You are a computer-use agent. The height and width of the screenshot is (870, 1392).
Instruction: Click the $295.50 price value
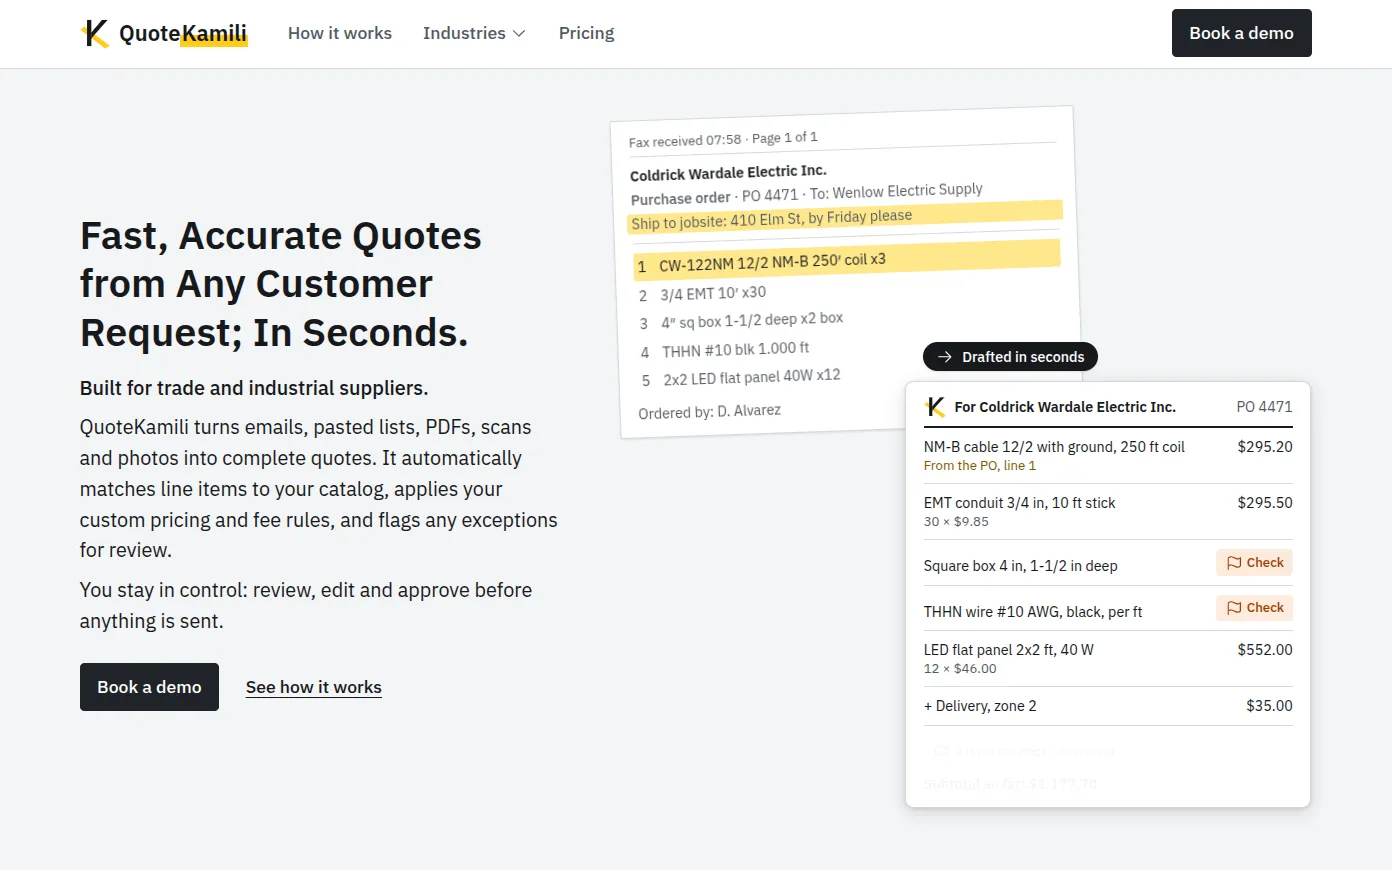tap(1265, 503)
